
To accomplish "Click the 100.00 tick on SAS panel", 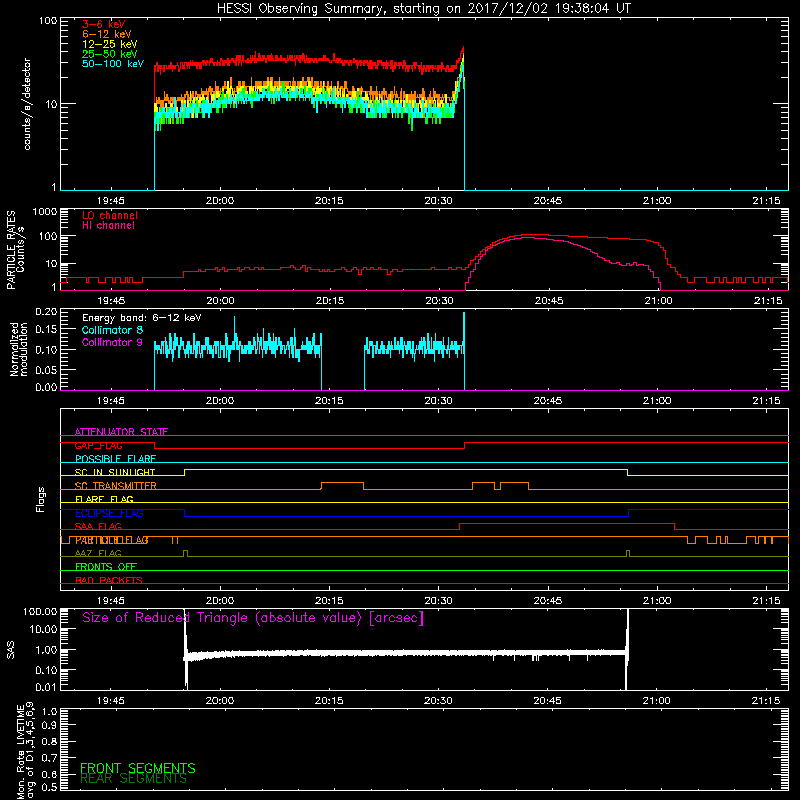I will [40, 611].
